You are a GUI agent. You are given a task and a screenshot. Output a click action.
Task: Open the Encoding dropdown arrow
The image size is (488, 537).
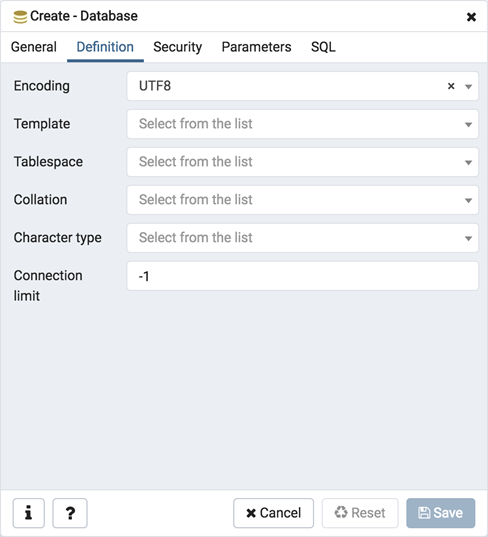(x=468, y=87)
